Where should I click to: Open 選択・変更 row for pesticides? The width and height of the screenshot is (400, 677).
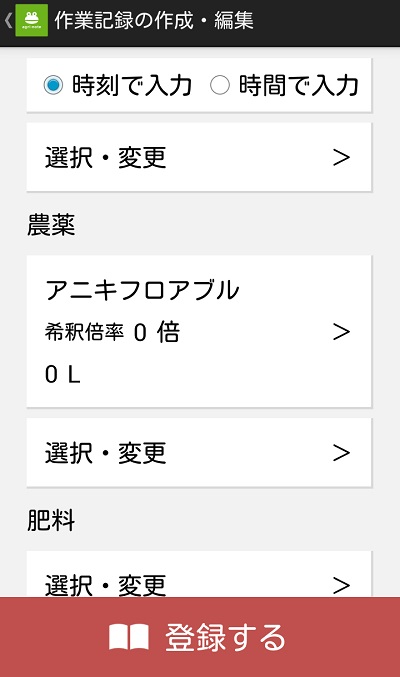point(199,452)
